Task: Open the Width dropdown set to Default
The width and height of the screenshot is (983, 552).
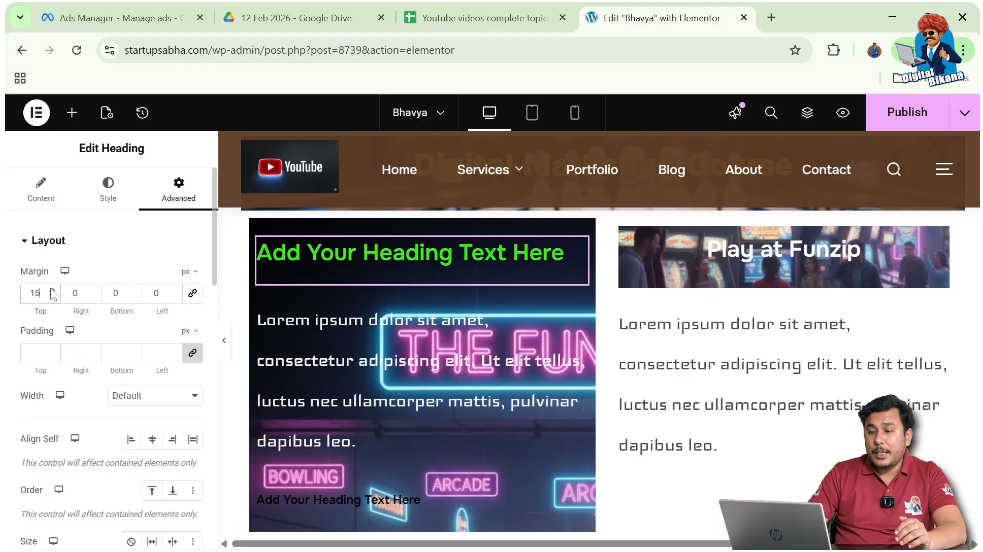Action: pyautogui.click(x=155, y=396)
